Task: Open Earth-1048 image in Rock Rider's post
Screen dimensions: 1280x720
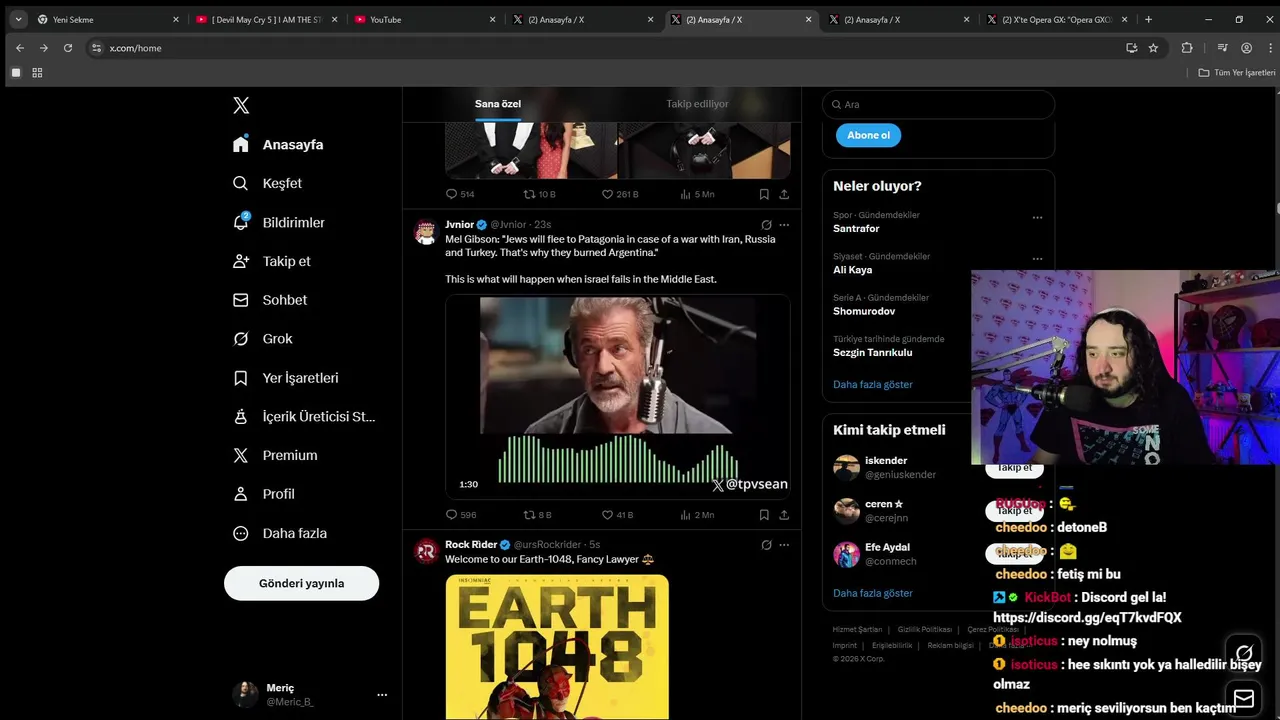Action: pos(557,647)
